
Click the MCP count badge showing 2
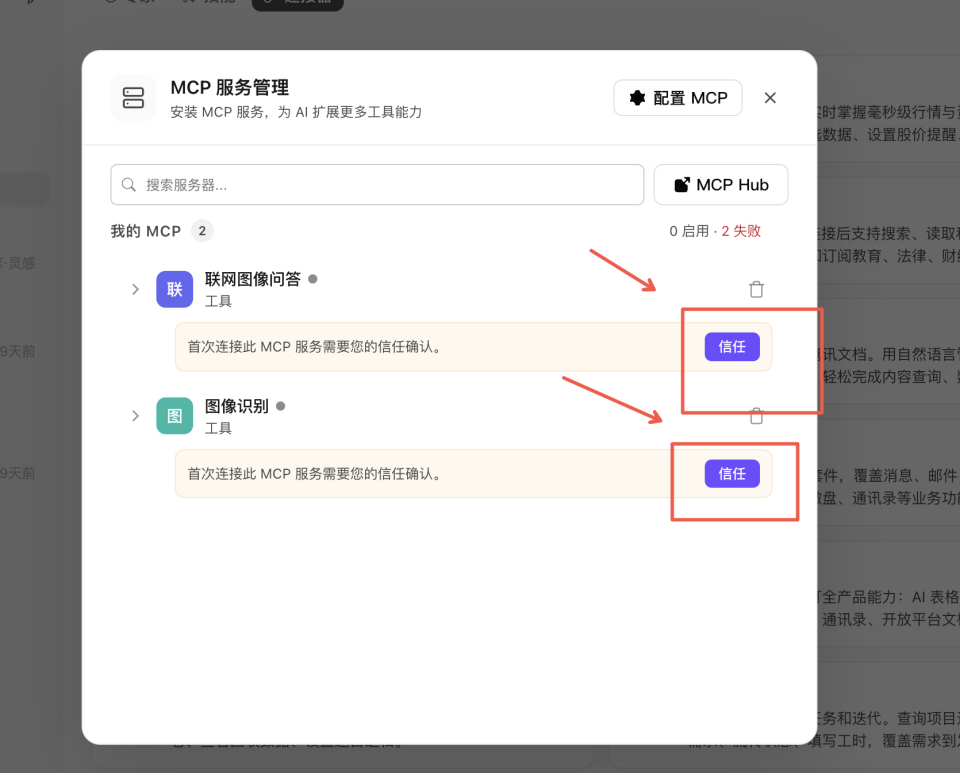coord(202,231)
